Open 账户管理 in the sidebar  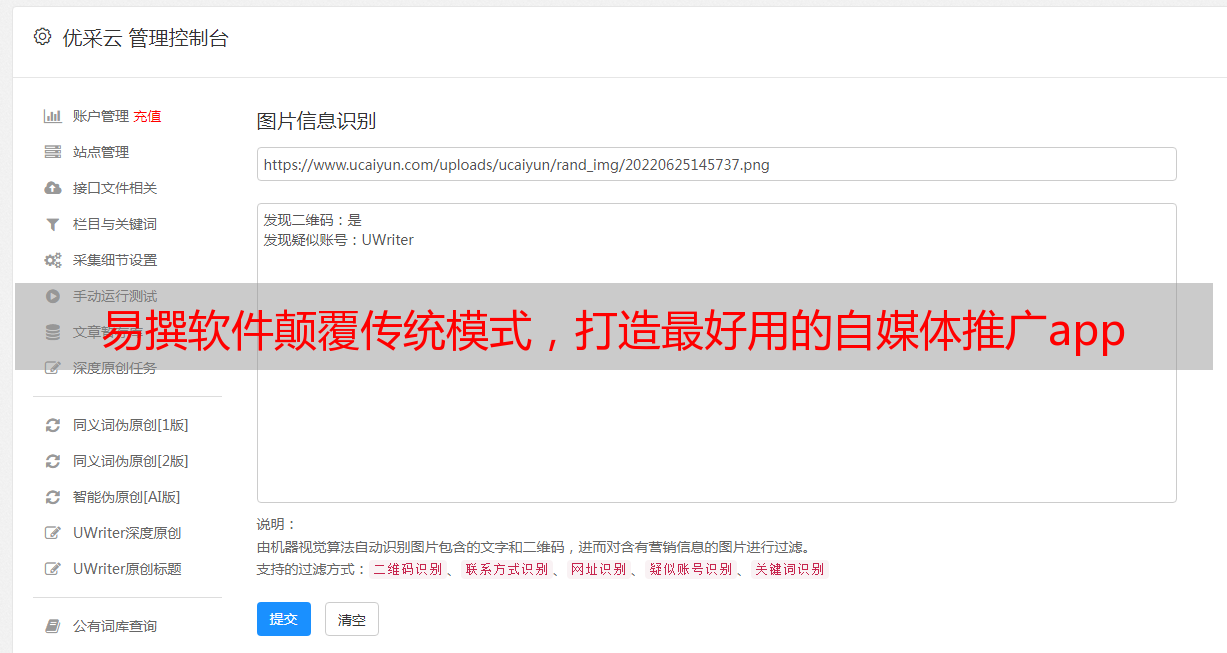click(101, 116)
